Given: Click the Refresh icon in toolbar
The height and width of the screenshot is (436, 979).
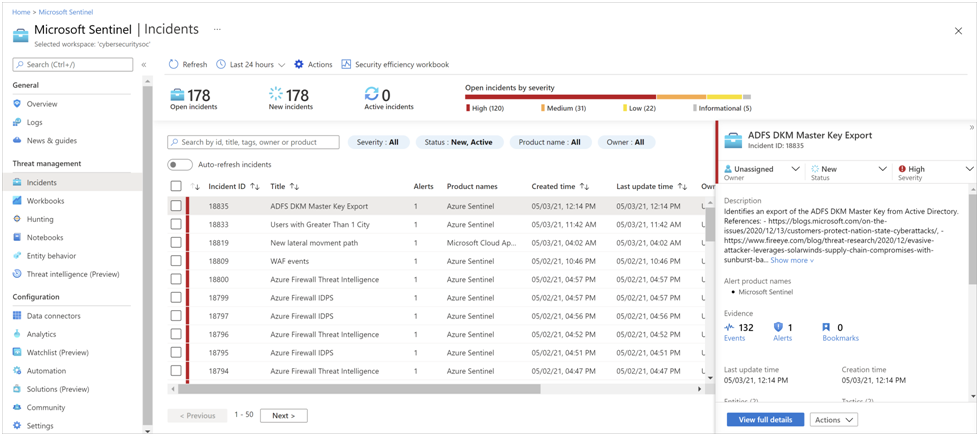Looking at the screenshot, I should (x=174, y=64).
